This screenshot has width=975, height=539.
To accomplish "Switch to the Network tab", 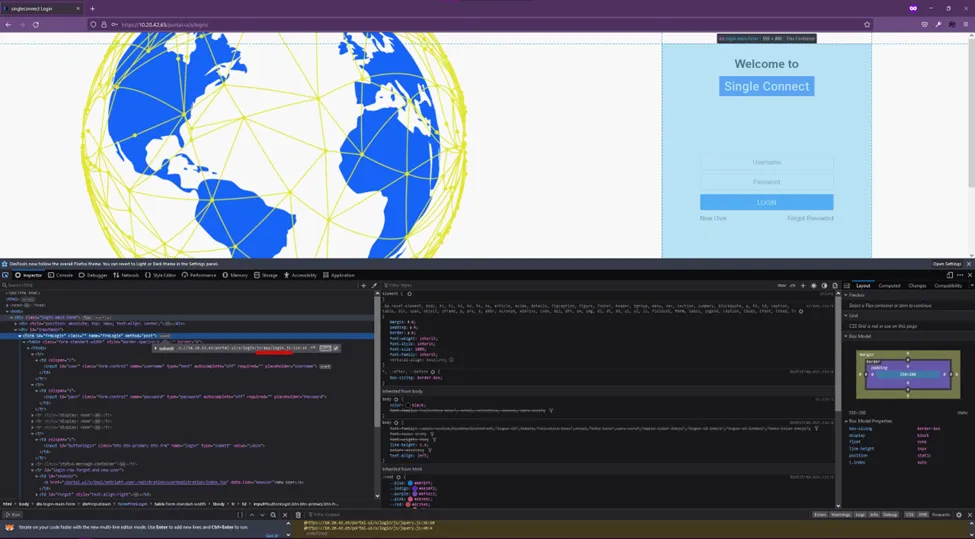I will coord(126,275).
